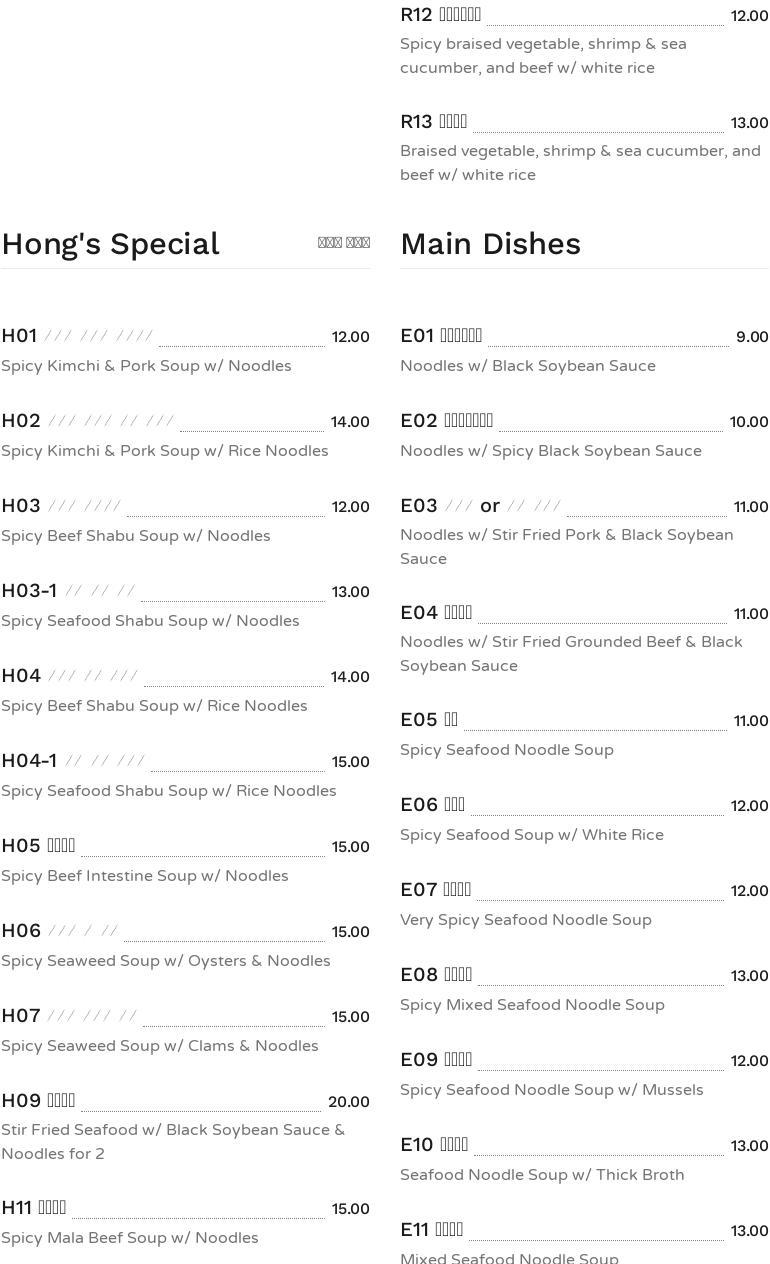Select menu item H01 title
Image resolution: width=770 pixels, height=1264 pixels.
tap(20, 336)
